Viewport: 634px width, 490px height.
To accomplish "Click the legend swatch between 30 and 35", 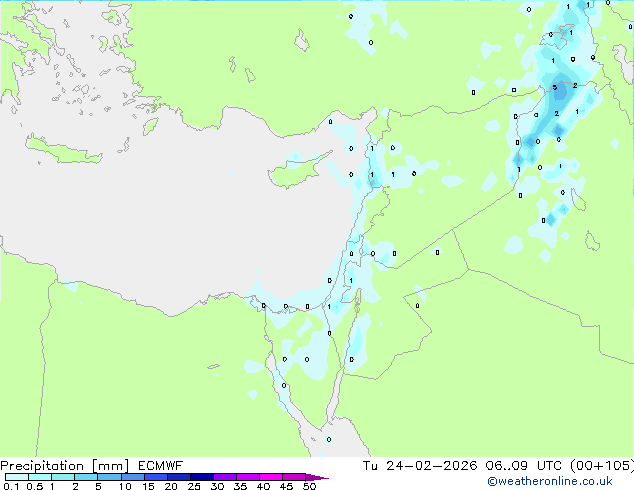I will click(x=224, y=477).
